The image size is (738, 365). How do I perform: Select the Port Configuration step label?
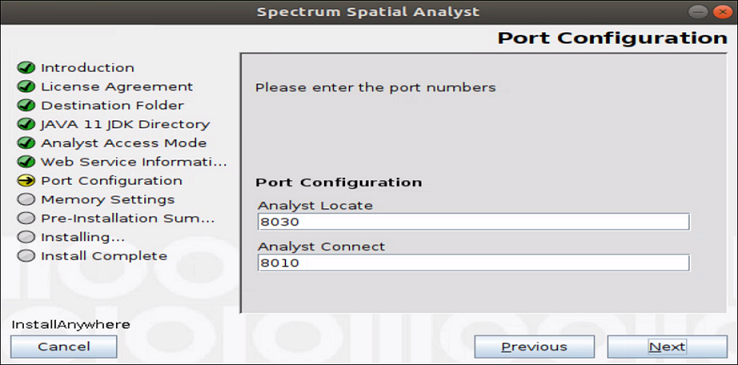pyautogui.click(x=112, y=181)
